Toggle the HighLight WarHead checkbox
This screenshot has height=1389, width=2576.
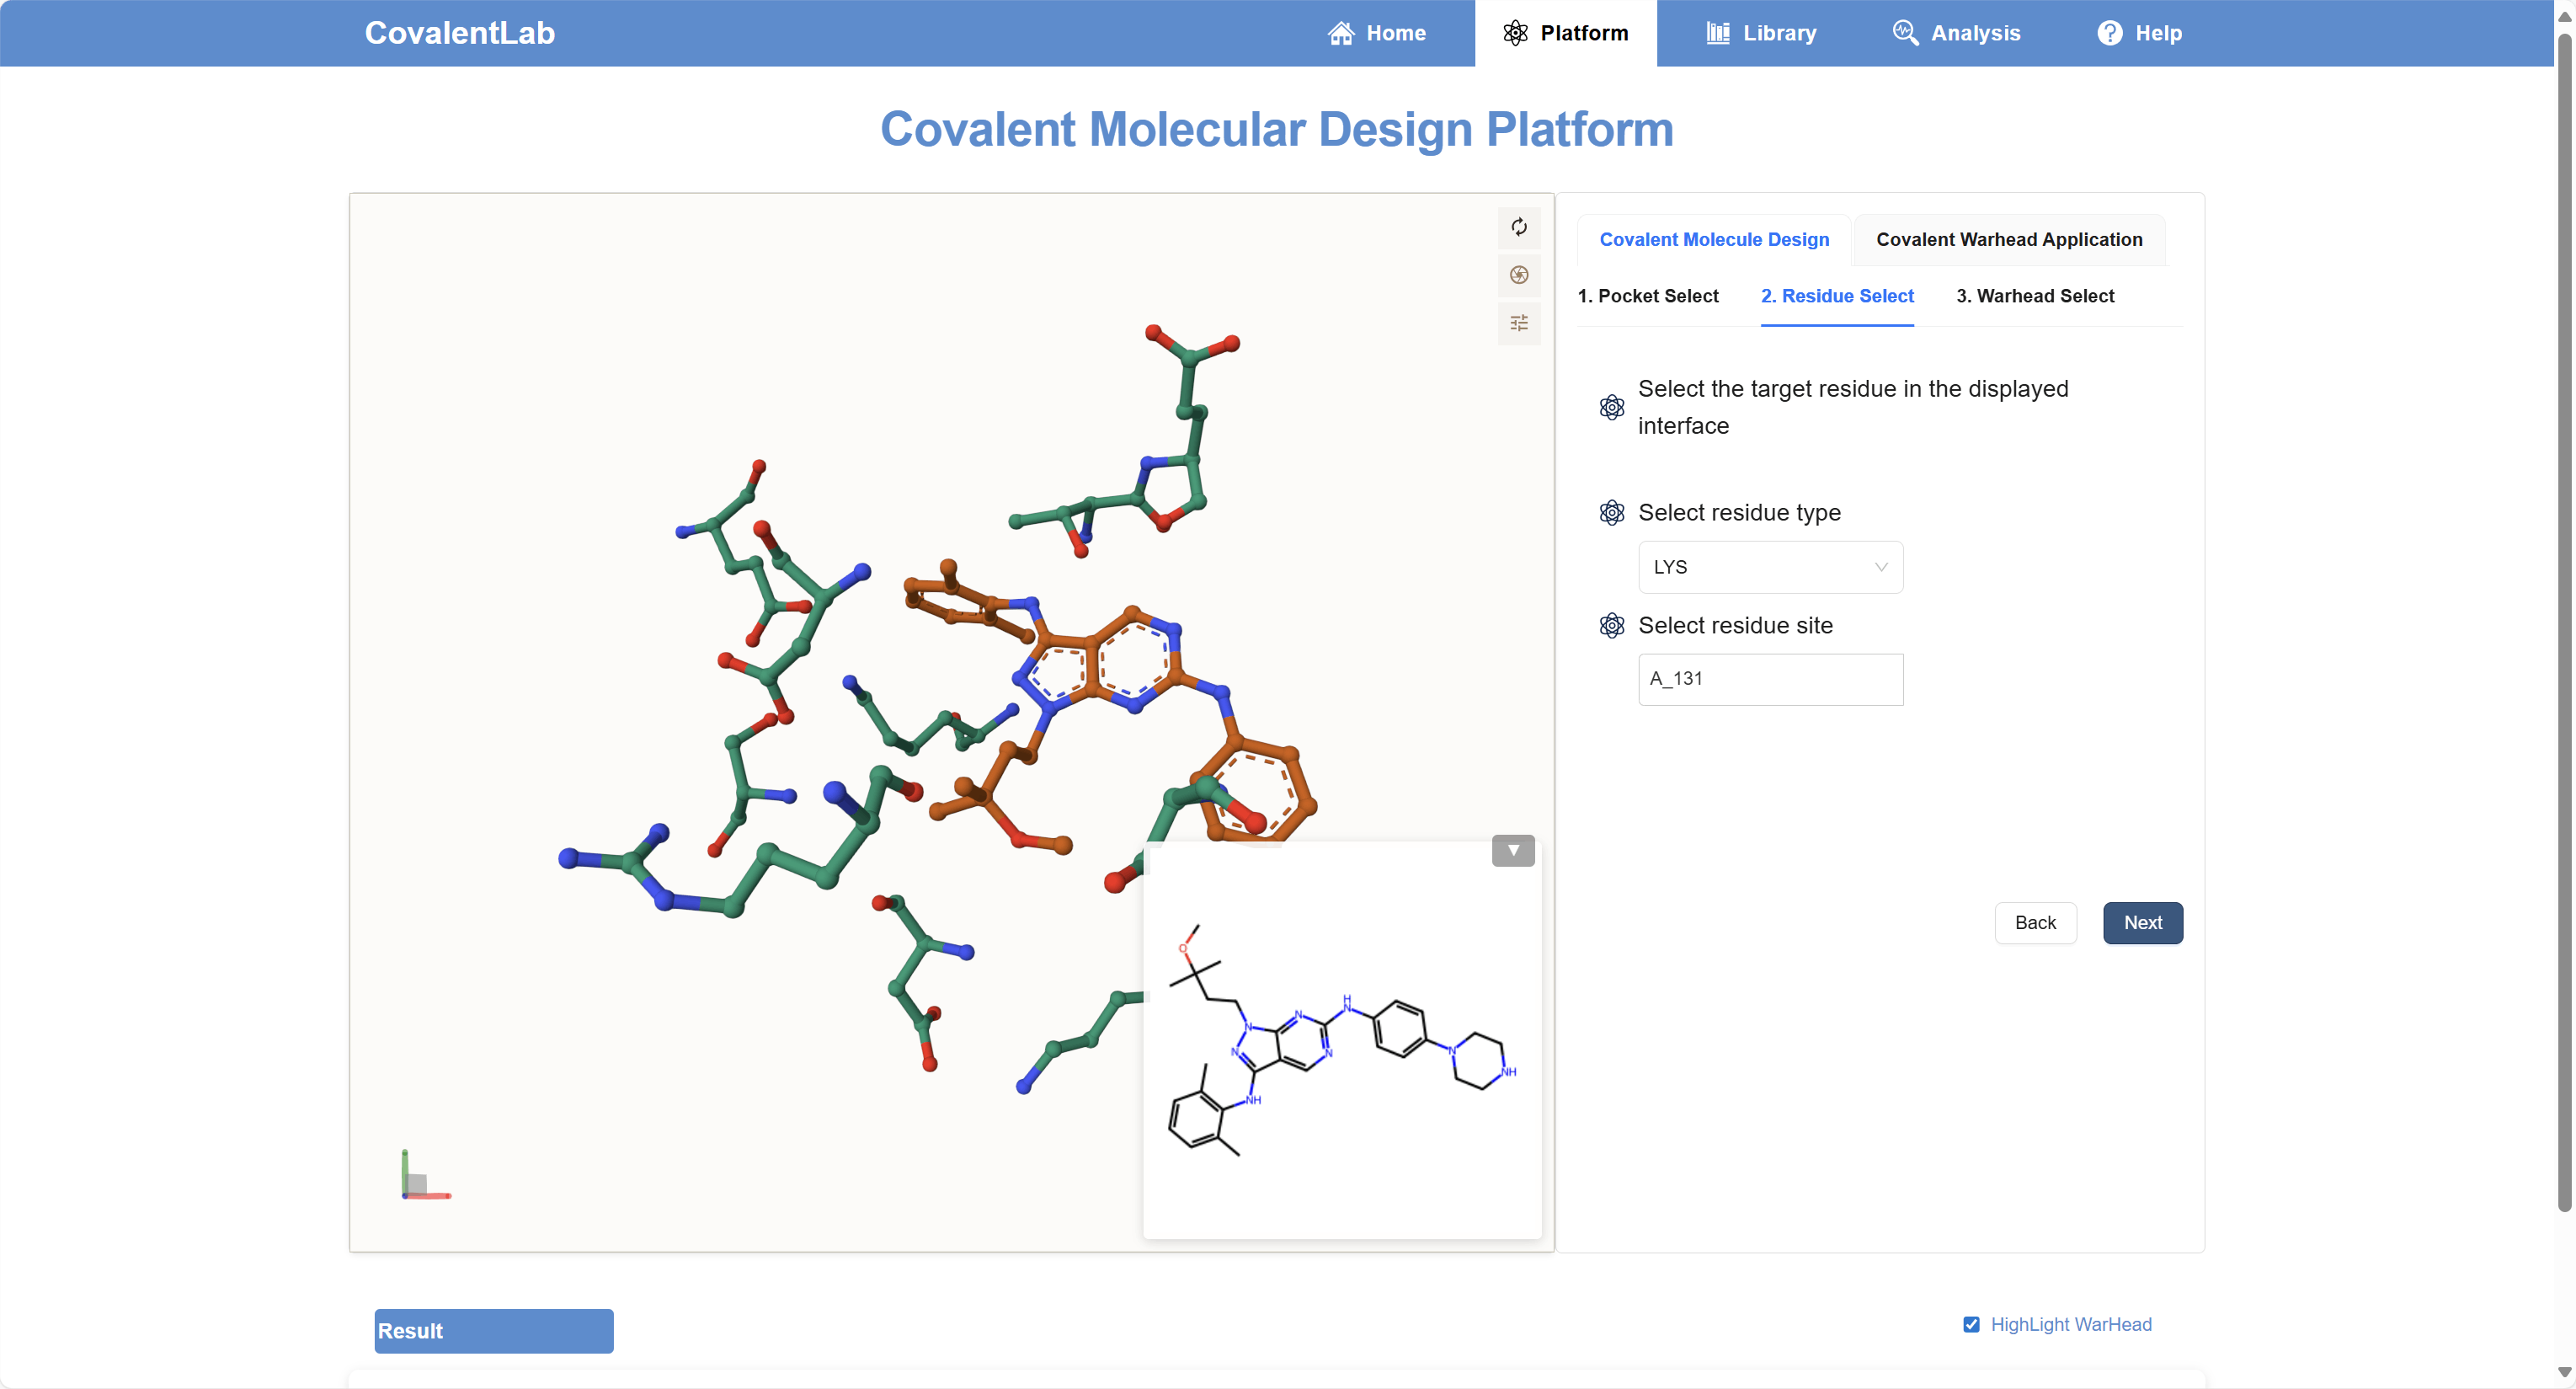pyautogui.click(x=1971, y=1324)
